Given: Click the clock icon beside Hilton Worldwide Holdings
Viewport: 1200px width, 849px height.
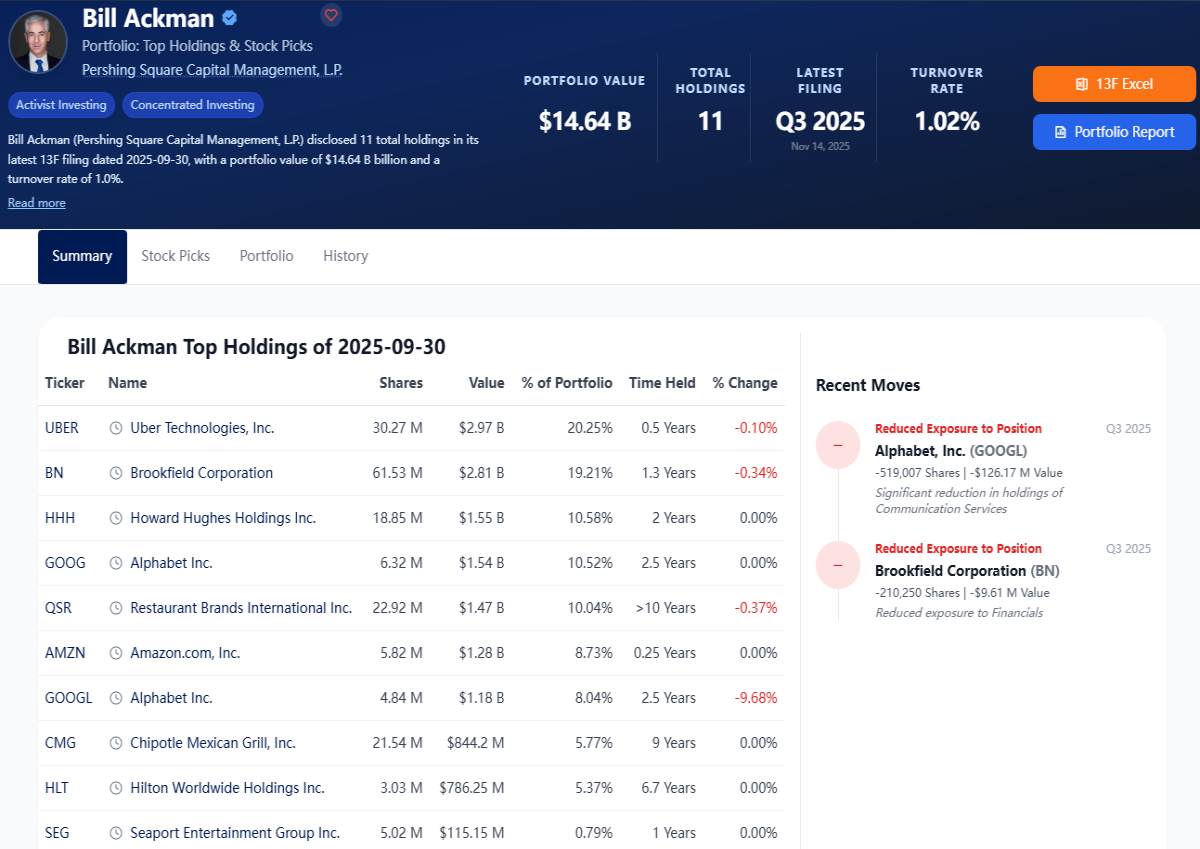Looking at the screenshot, I should (116, 788).
